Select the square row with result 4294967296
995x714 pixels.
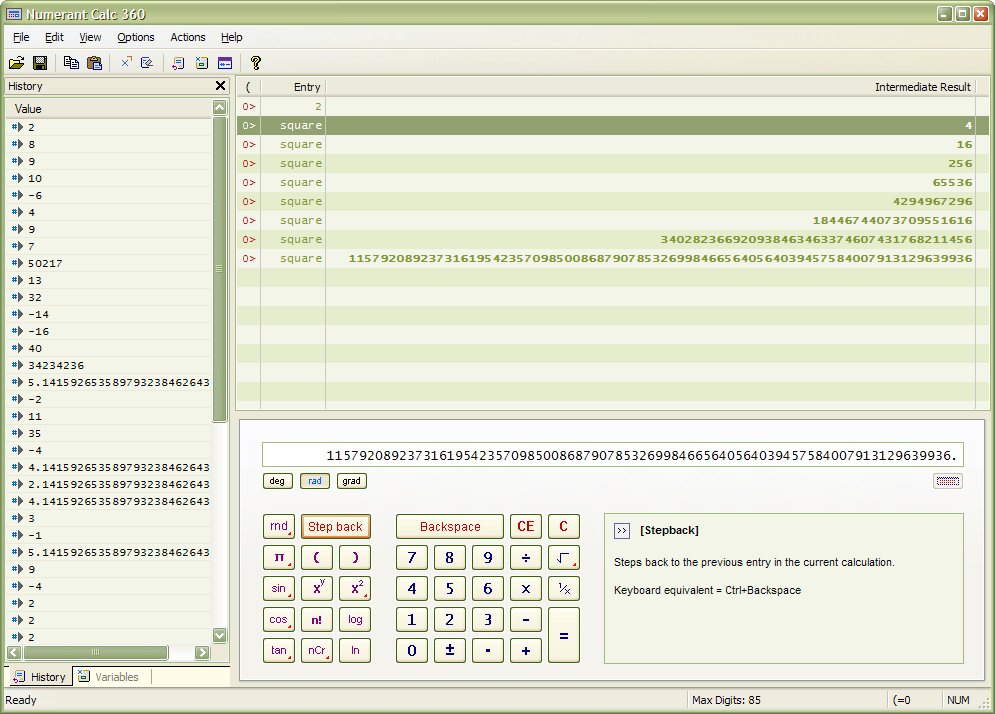[613, 201]
